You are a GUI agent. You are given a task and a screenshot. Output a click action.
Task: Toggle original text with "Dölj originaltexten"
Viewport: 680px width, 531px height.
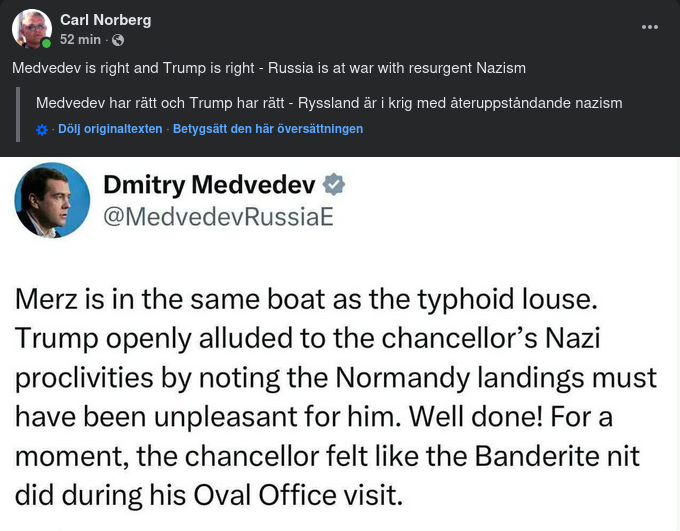click(x=108, y=129)
